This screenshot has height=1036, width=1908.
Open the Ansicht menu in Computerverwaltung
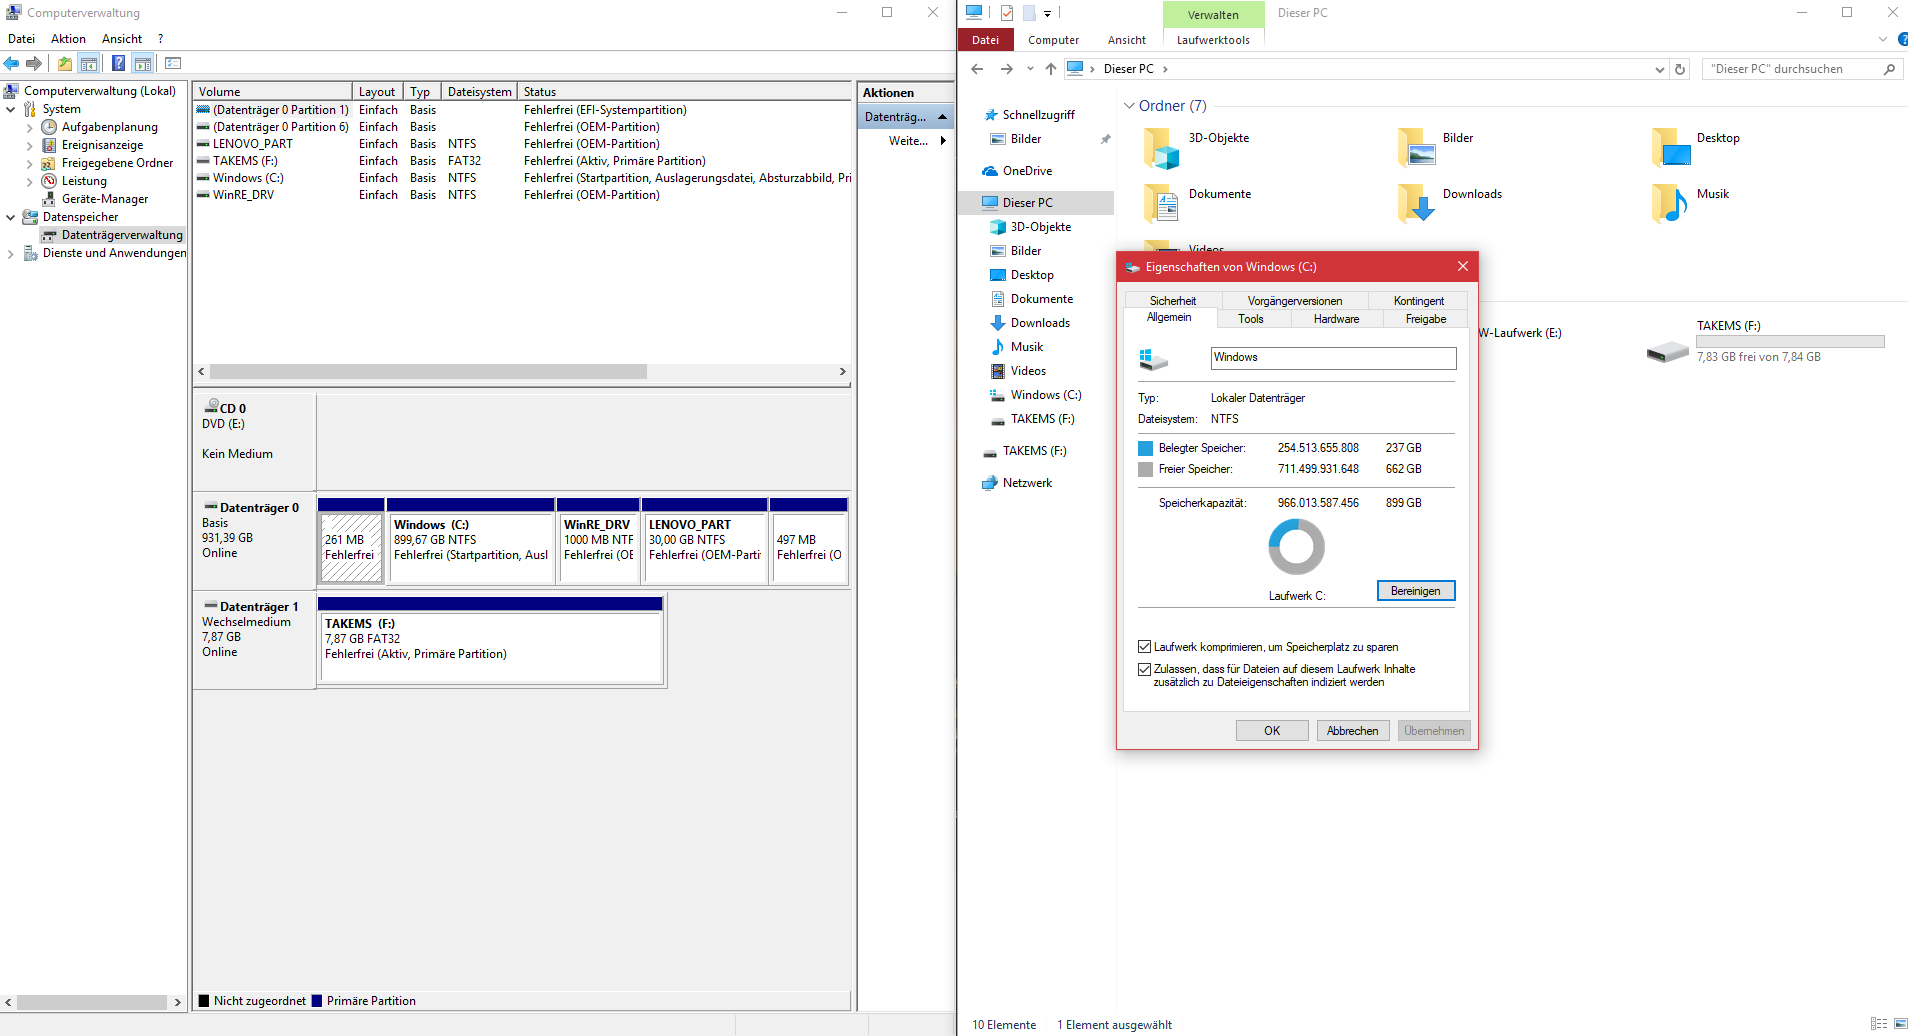coord(122,39)
